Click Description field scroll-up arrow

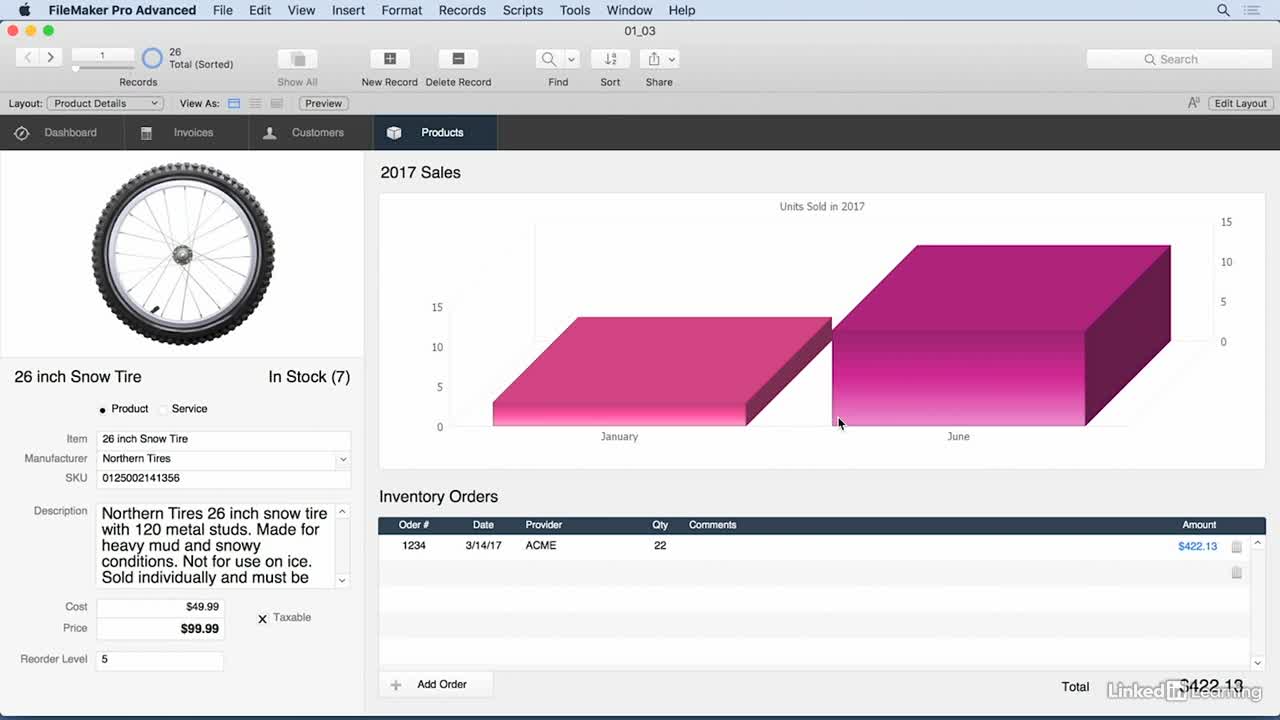(x=342, y=512)
